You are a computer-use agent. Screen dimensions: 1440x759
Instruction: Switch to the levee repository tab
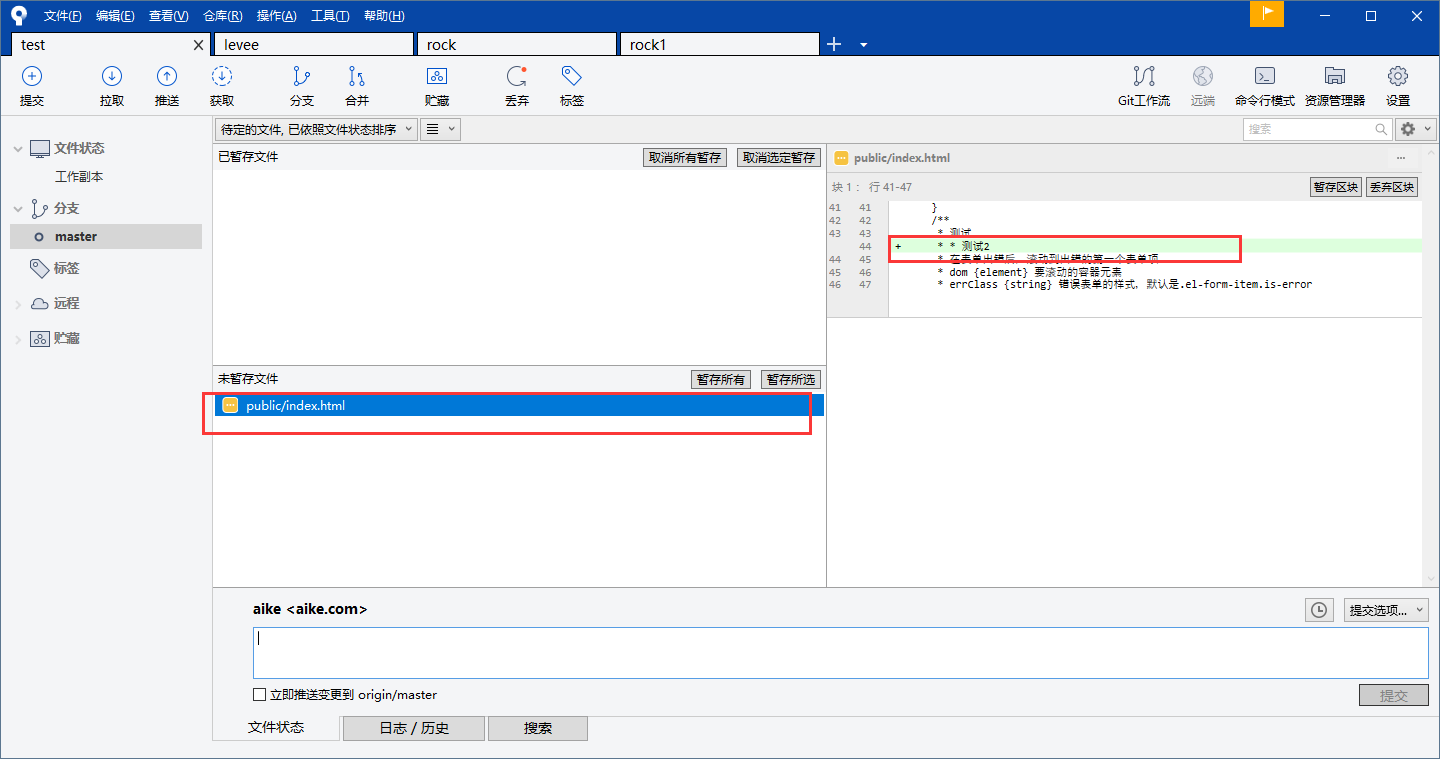pos(314,45)
